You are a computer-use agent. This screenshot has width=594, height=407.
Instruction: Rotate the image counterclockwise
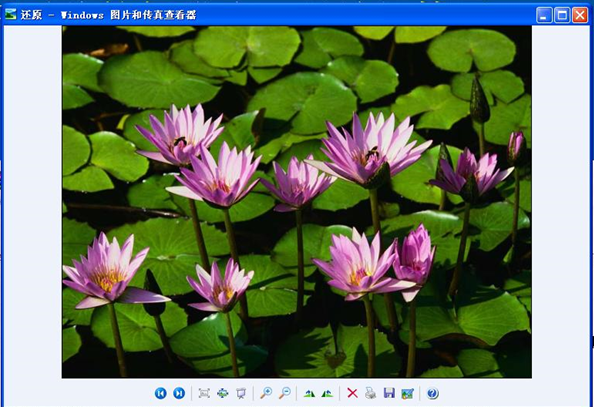327,394
